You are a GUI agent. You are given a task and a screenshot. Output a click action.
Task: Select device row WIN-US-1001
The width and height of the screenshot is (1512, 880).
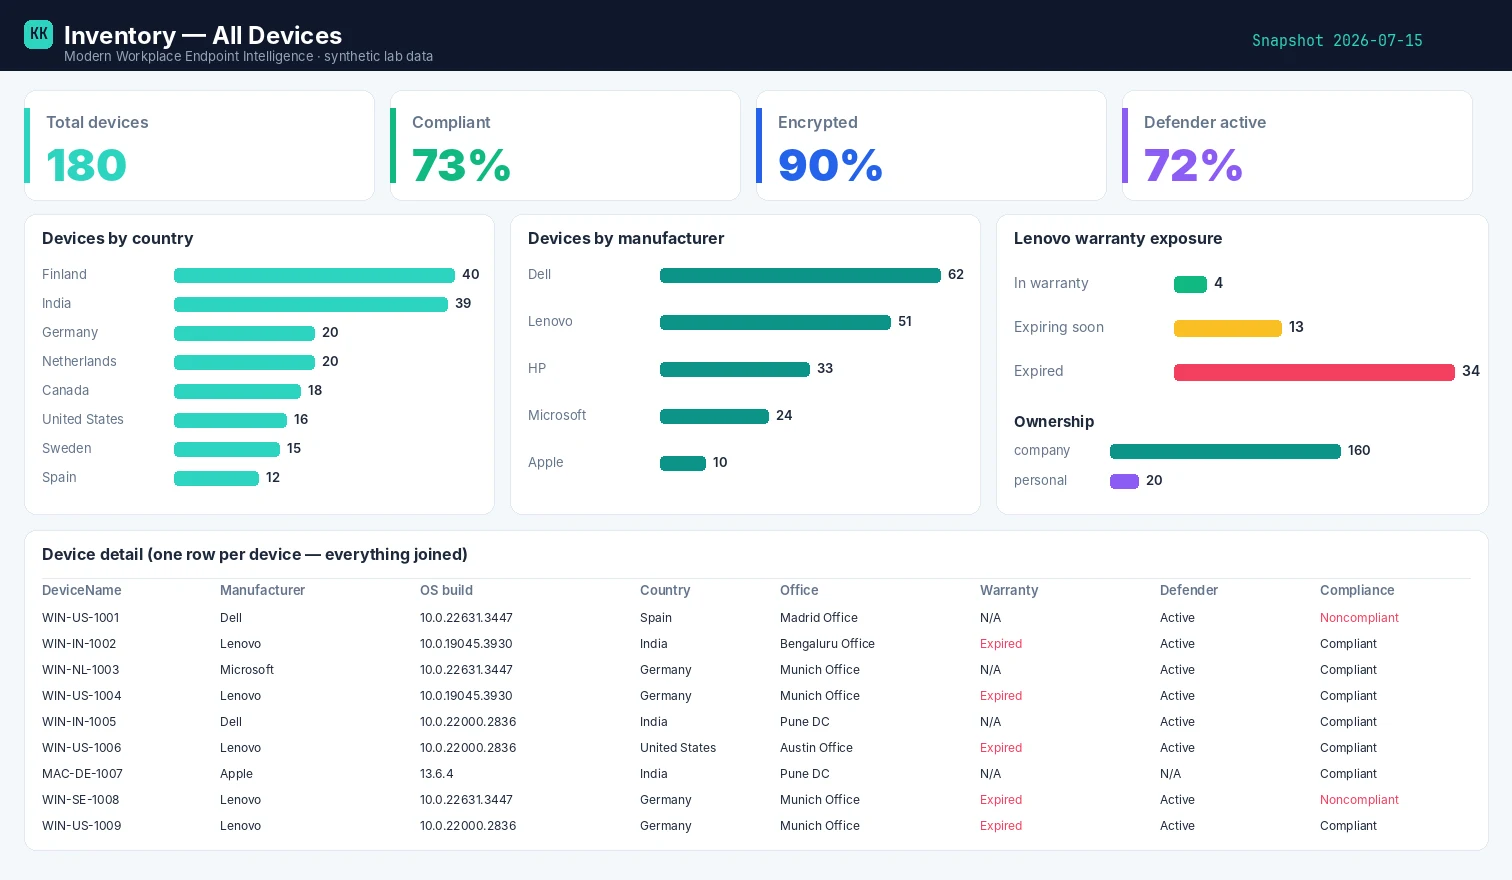[x=756, y=618]
